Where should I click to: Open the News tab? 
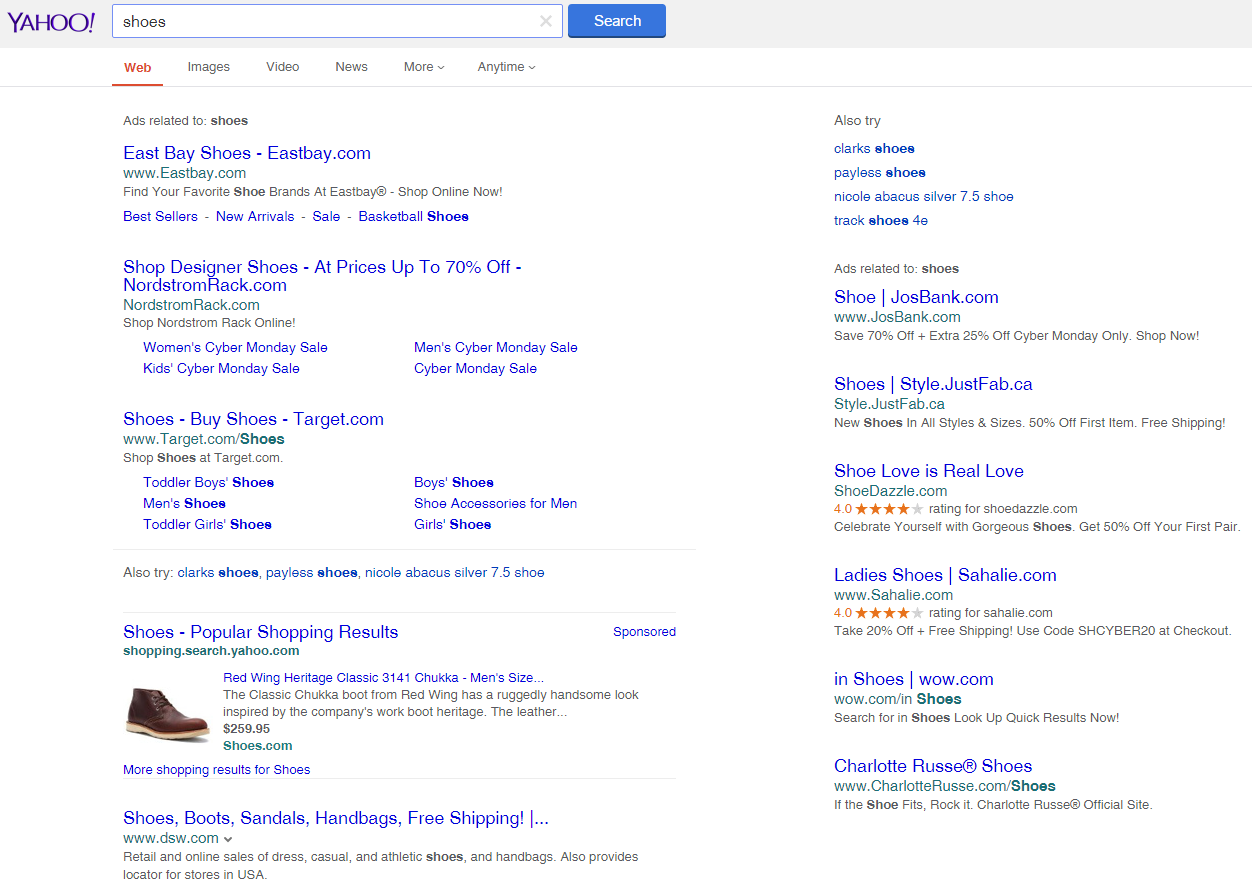(x=351, y=67)
